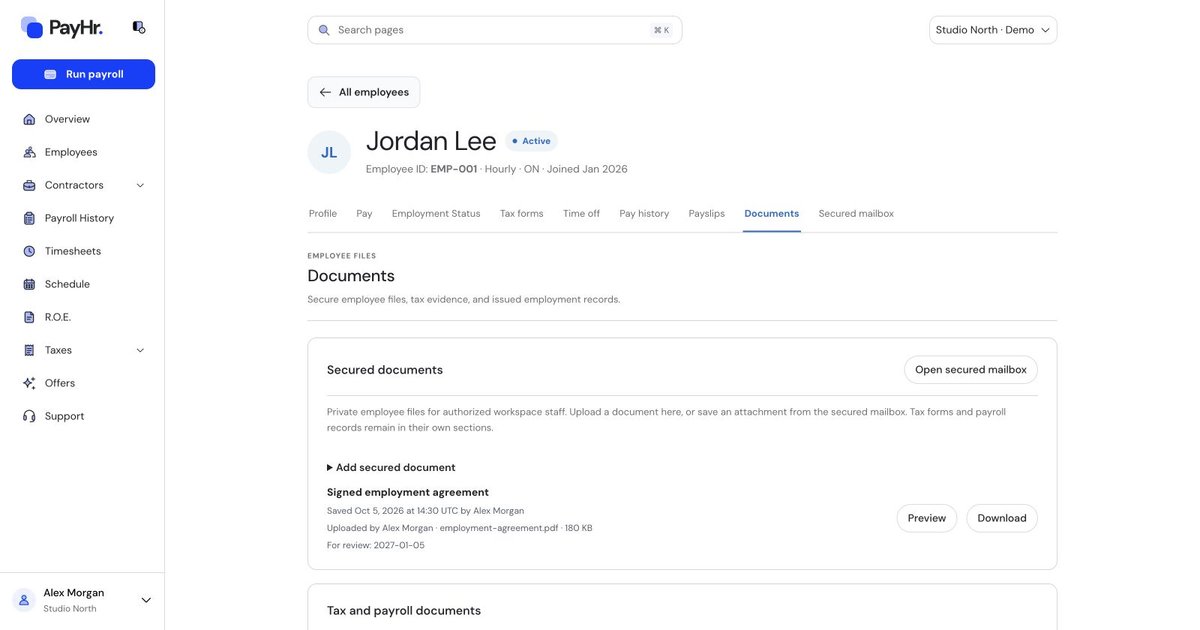Image resolution: width=1200 pixels, height=630 pixels.
Task: Click the Support headset icon
Action: click(29, 416)
